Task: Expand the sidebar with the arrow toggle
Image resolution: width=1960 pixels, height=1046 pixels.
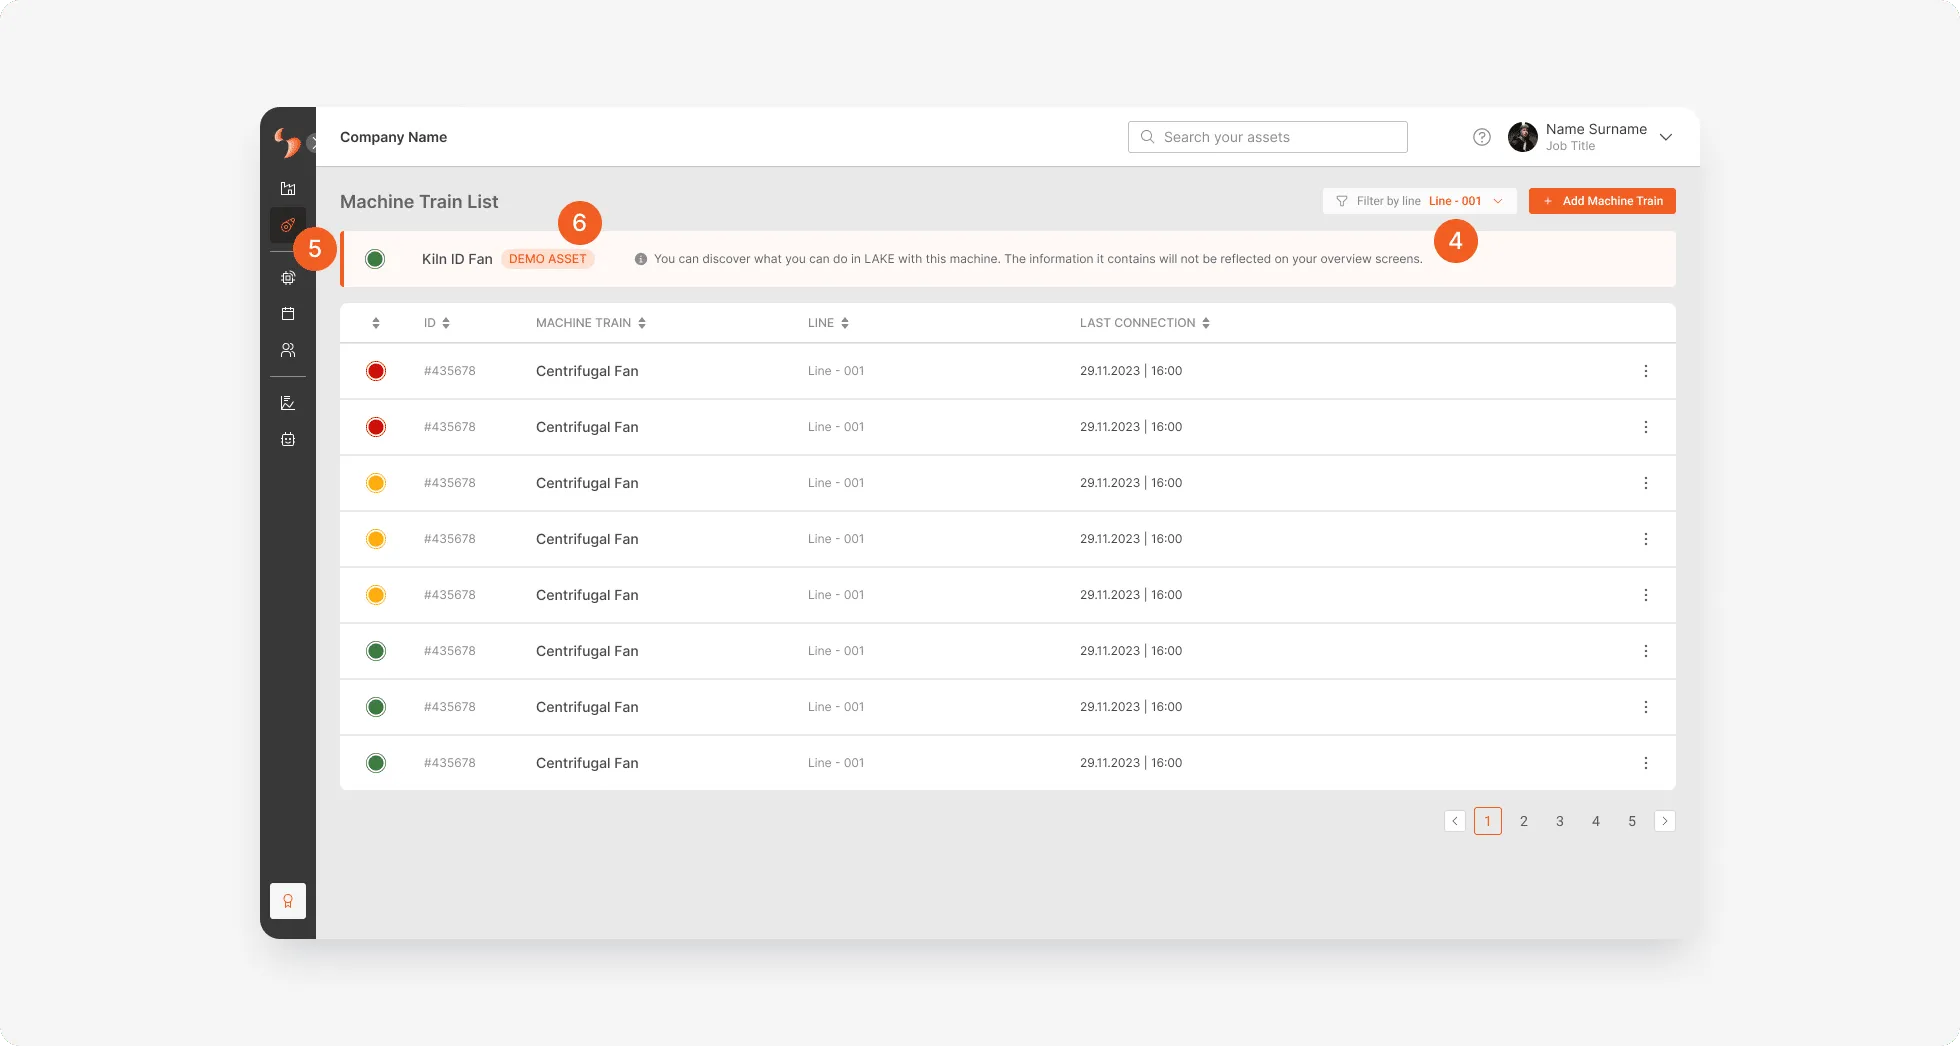Action: pos(313,143)
